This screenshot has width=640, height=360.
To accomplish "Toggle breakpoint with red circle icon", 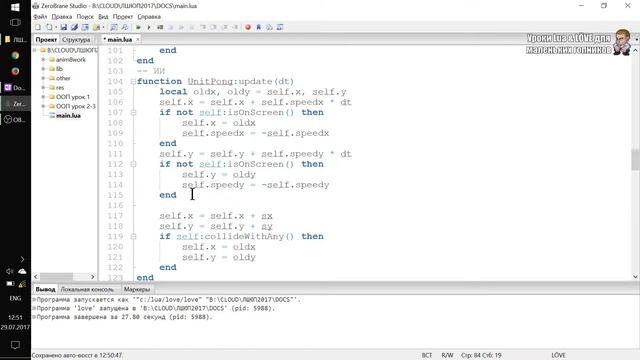I will coord(248,27).
